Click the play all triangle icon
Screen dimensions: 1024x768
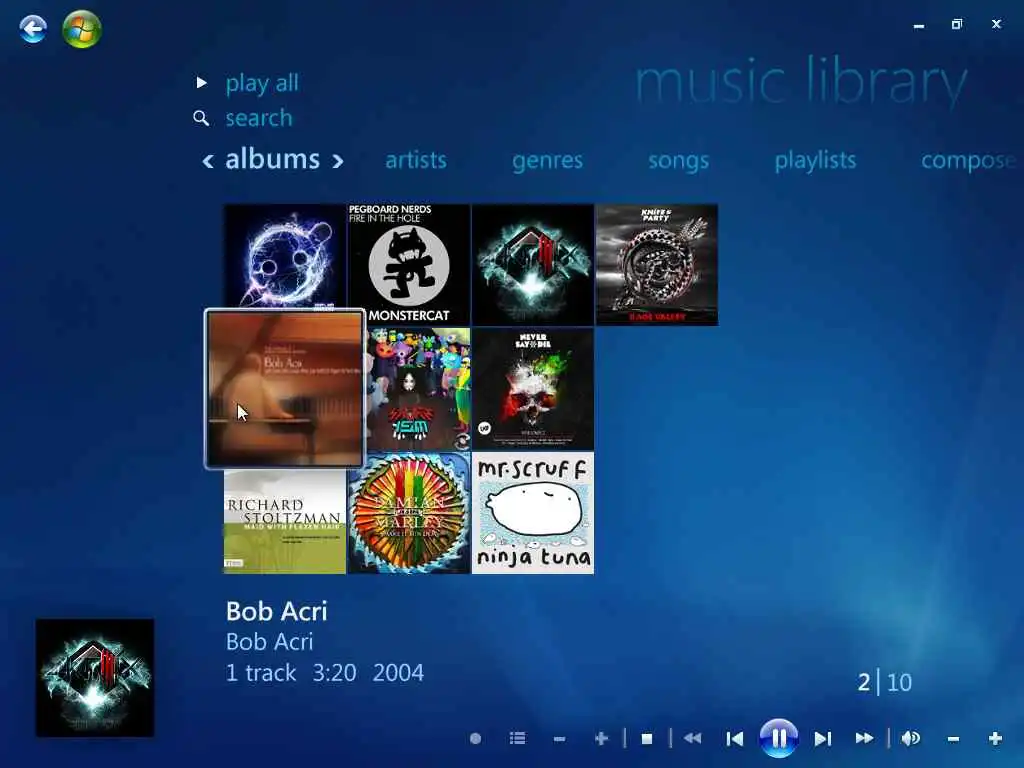(x=202, y=82)
